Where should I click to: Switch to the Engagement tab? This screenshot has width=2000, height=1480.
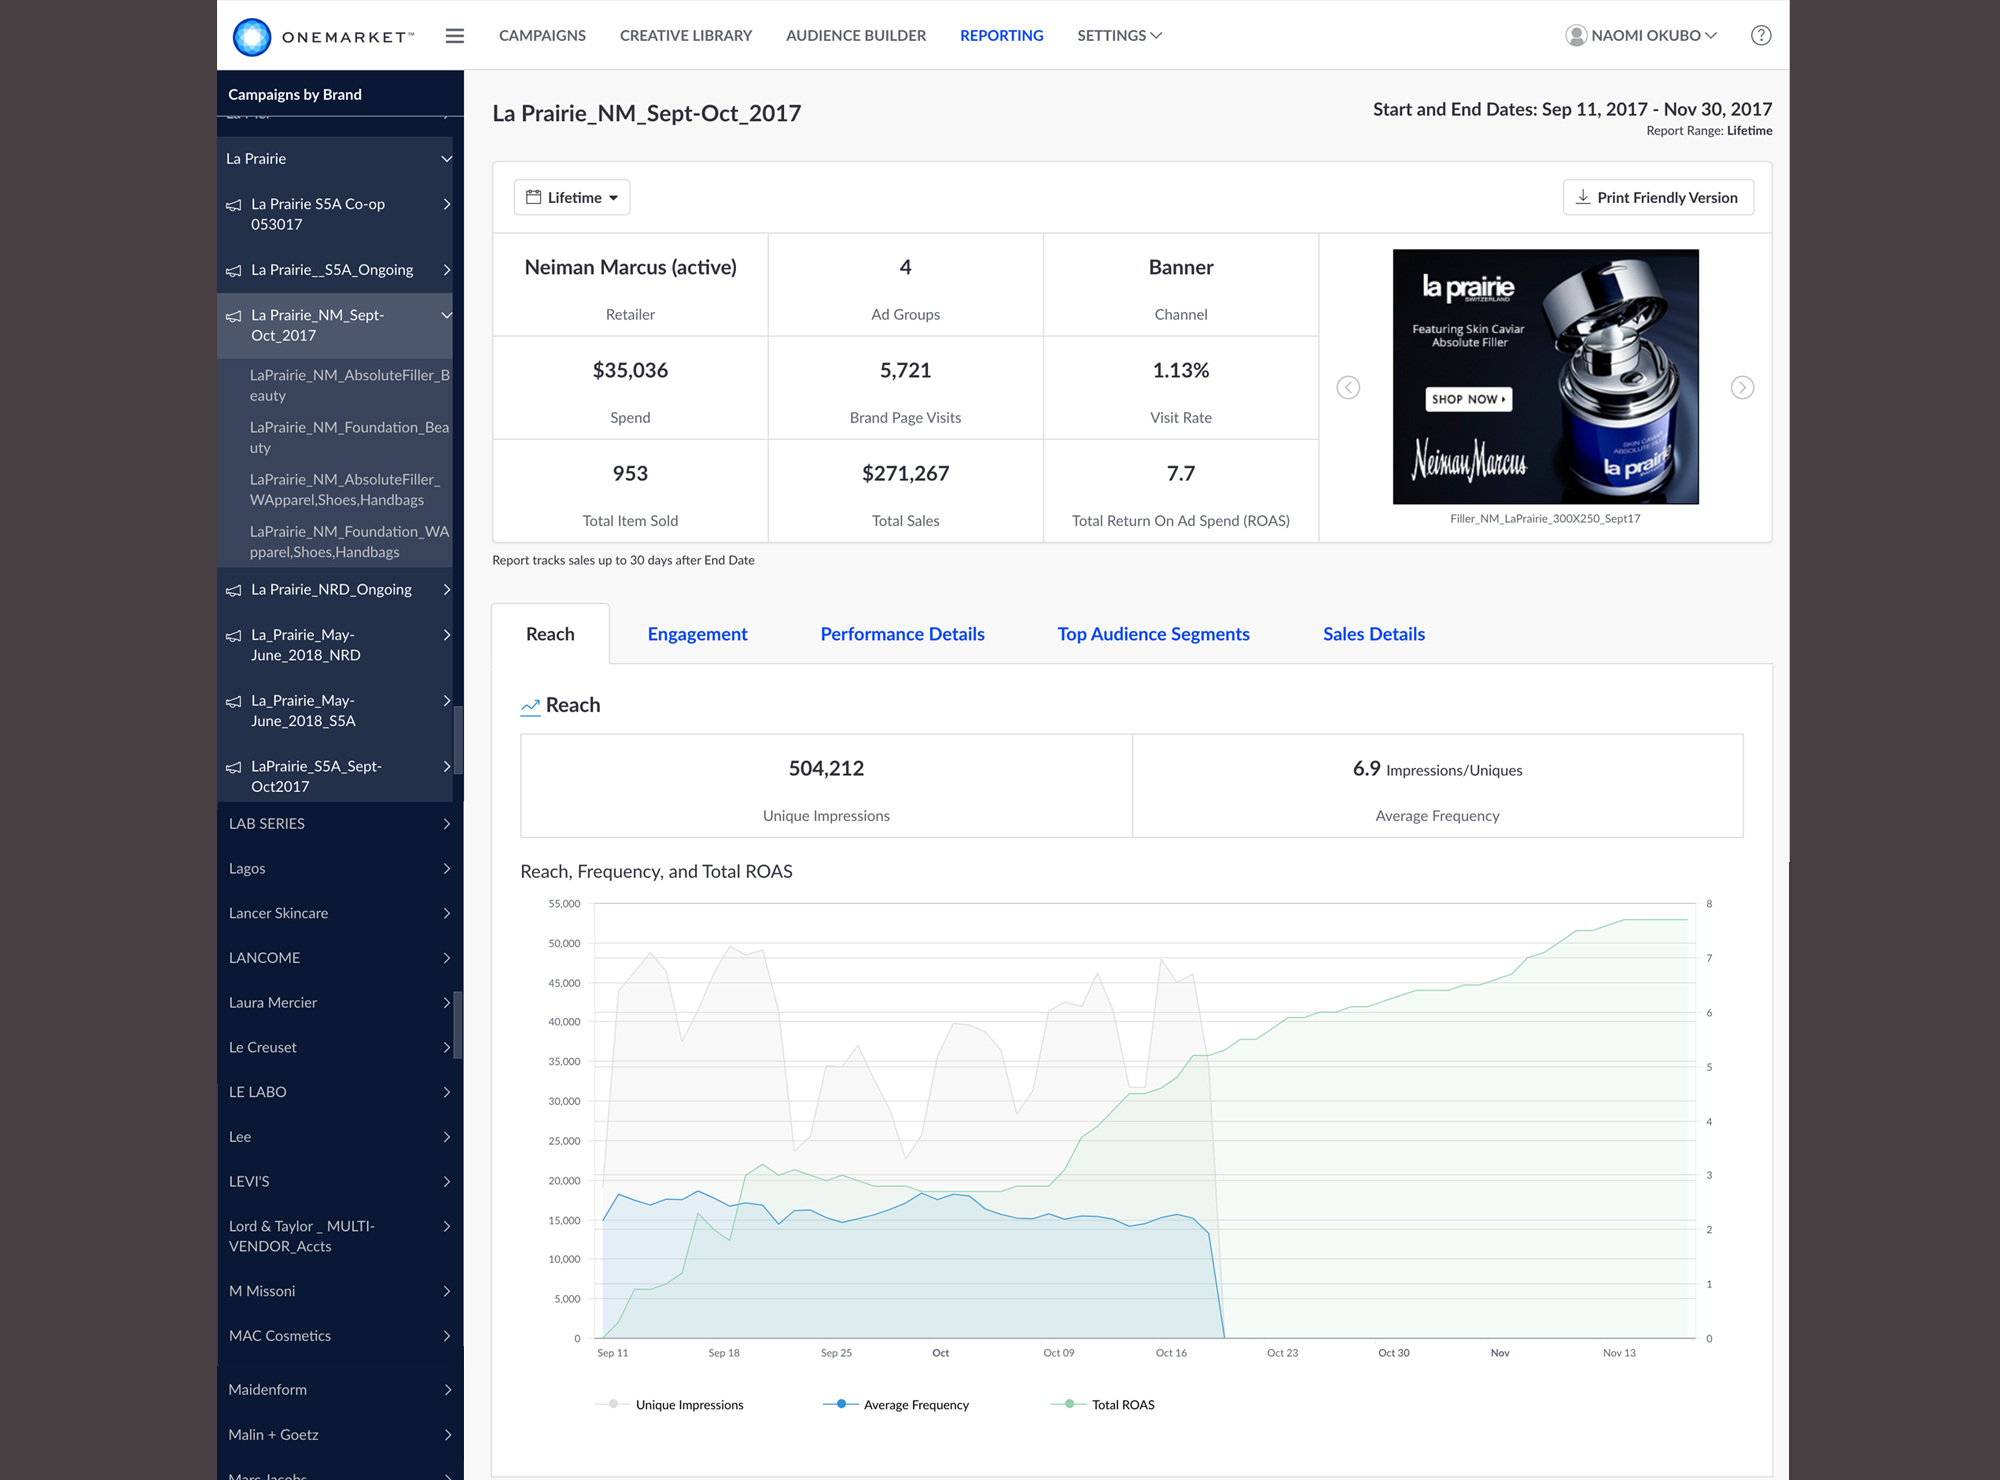point(697,634)
